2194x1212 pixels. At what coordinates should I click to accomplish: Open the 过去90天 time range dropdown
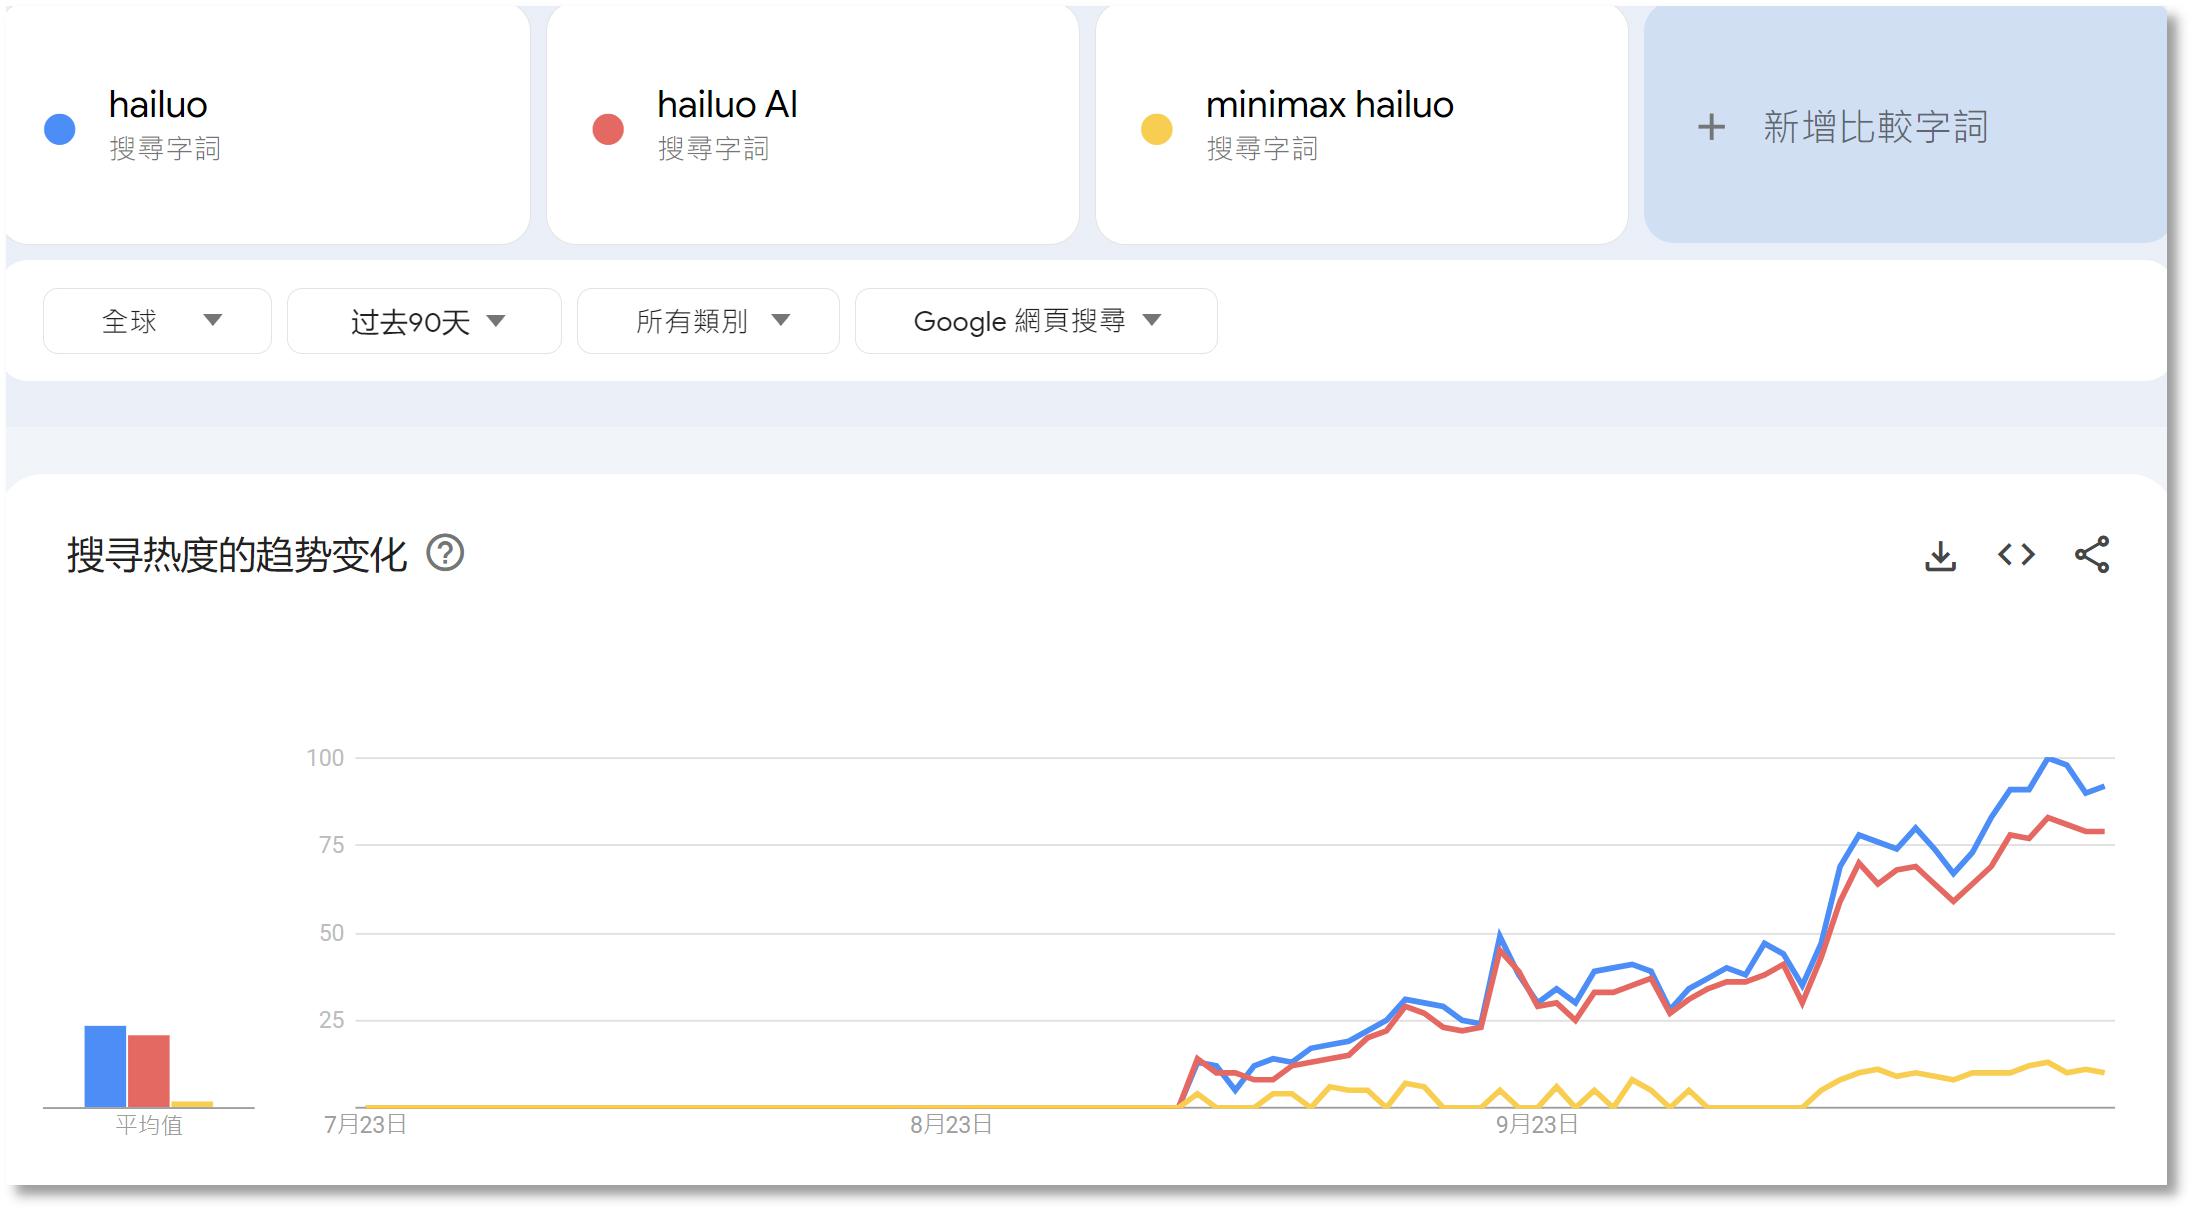(x=424, y=321)
